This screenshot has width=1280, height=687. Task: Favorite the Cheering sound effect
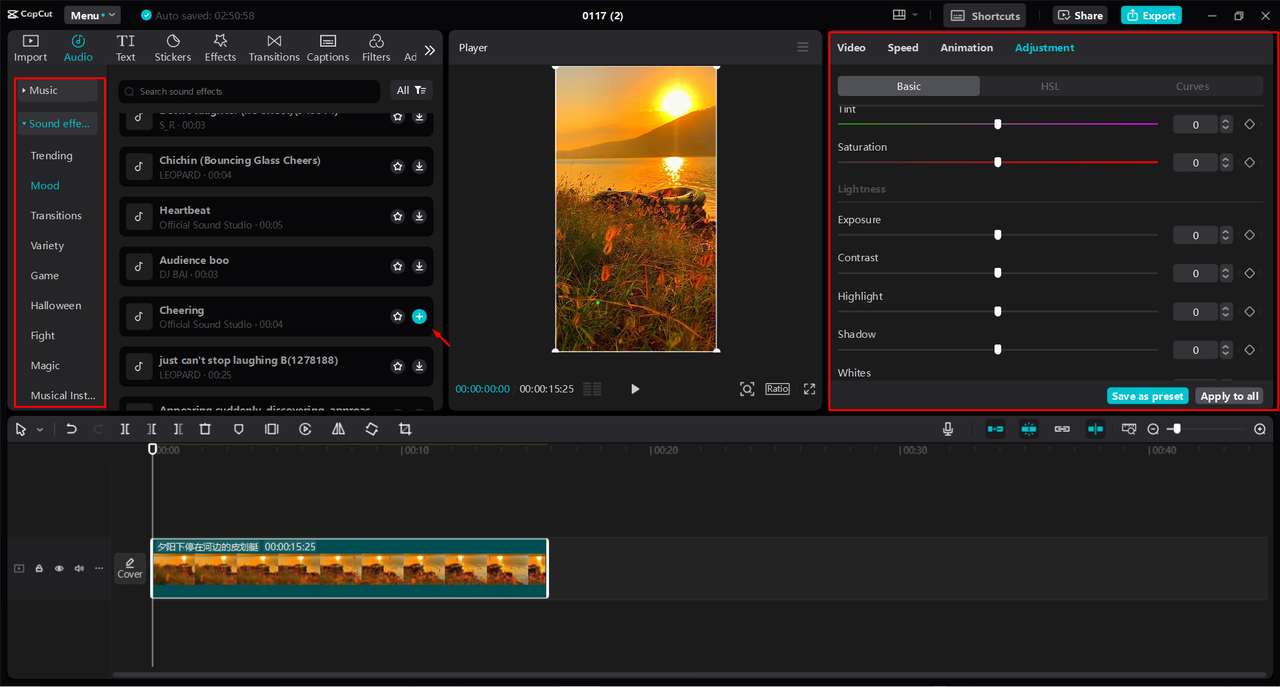(397, 316)
